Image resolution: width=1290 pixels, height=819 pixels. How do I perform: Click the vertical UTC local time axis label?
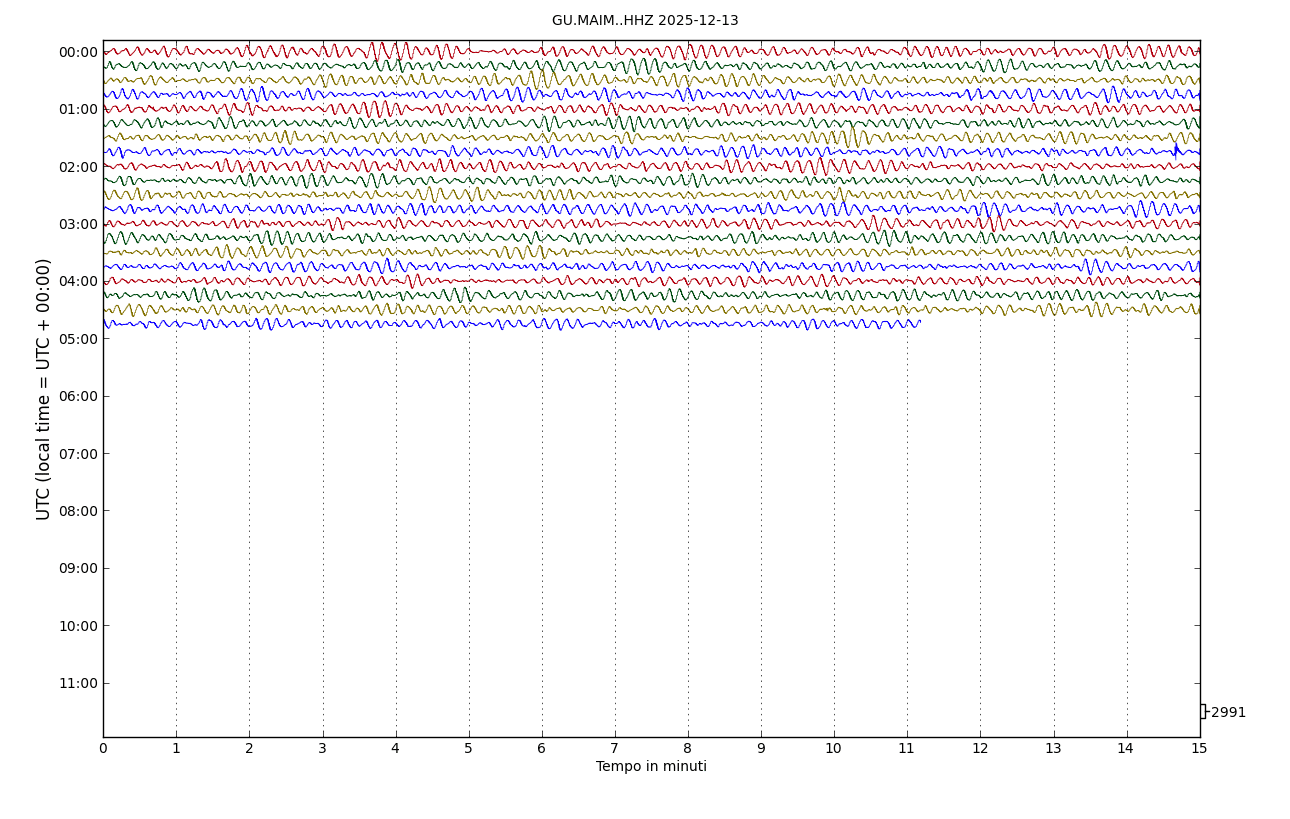pyautogui.click(x=44, y=389)
